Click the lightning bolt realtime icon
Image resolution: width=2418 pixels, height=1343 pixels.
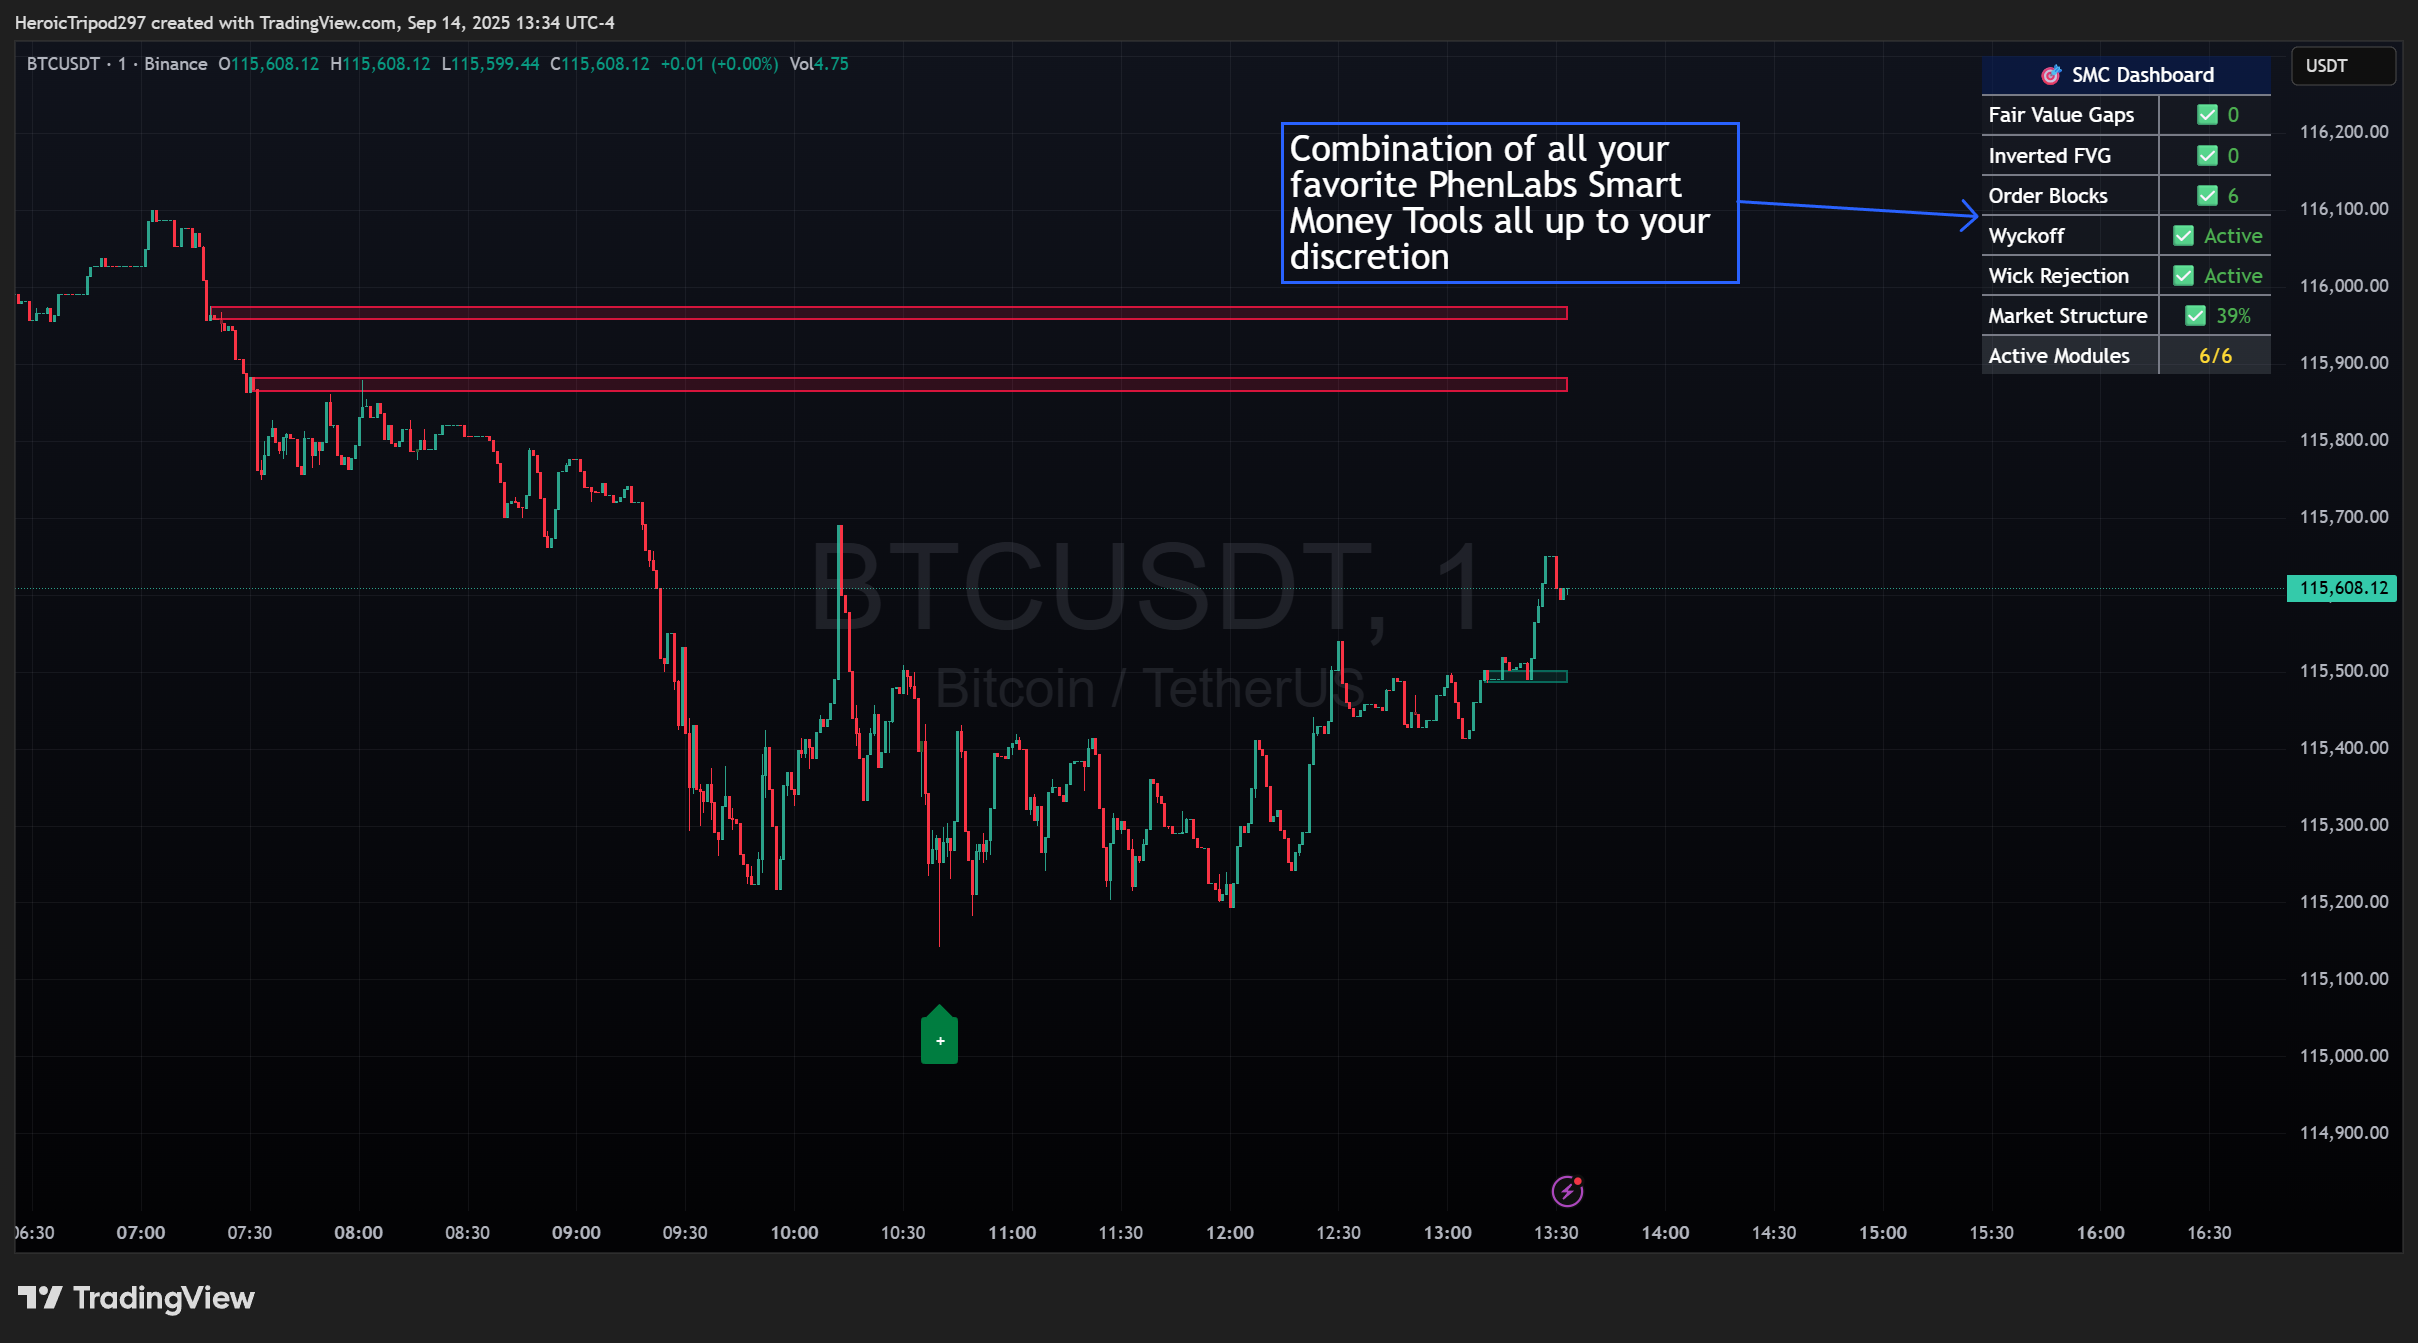[x=1567, y=1191]
